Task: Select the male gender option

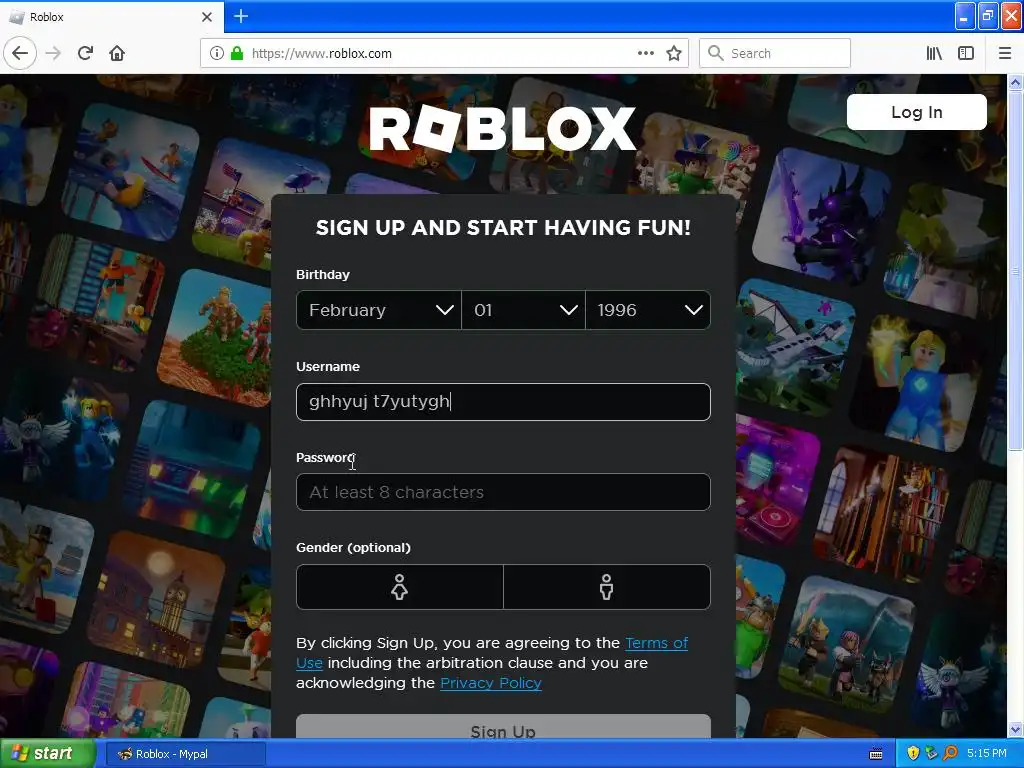Action: 607,587
